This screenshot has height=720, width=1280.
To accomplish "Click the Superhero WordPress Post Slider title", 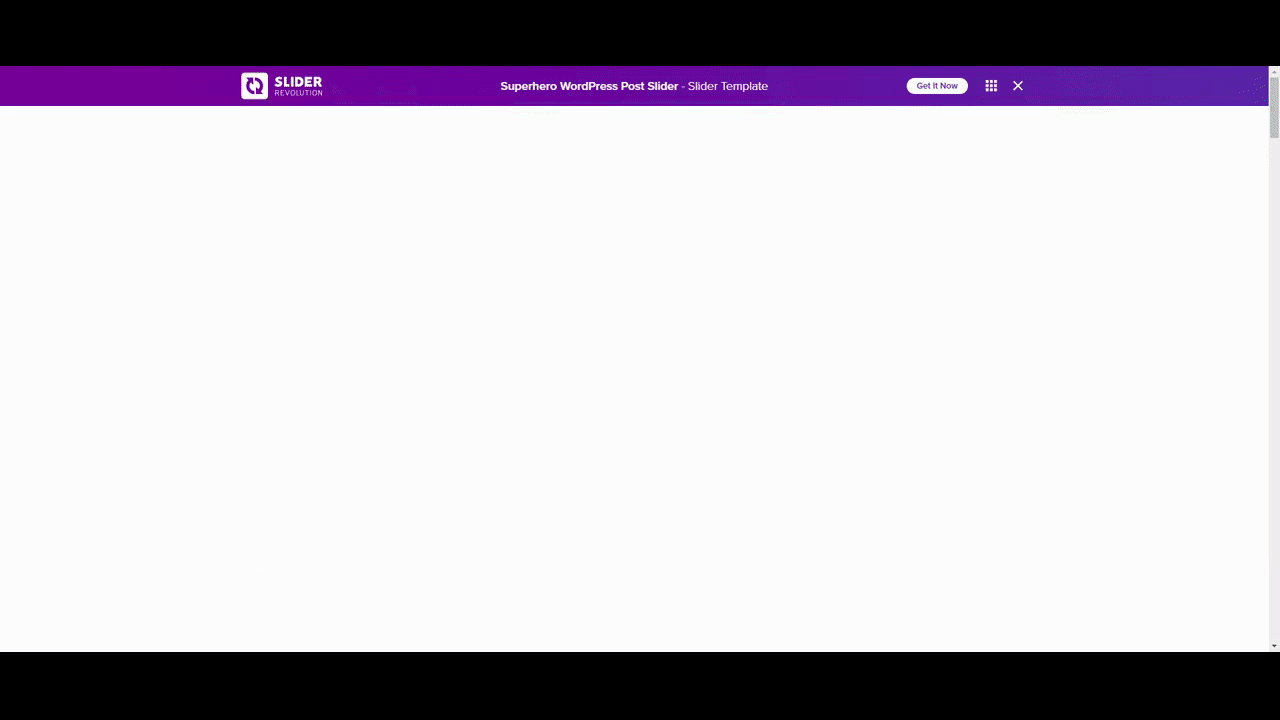I will (x=589, y=86).
